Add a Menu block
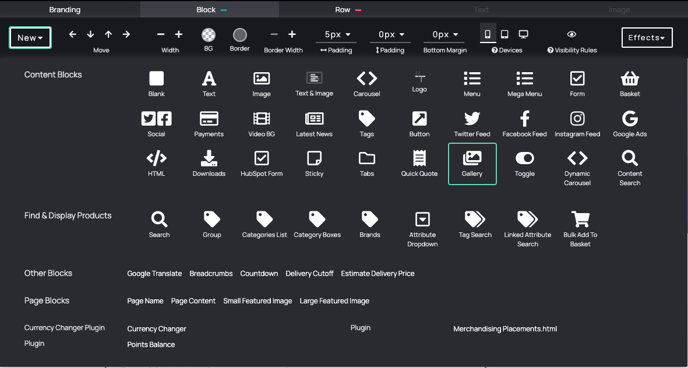The image size is (688, 368). tap(472, 84)
